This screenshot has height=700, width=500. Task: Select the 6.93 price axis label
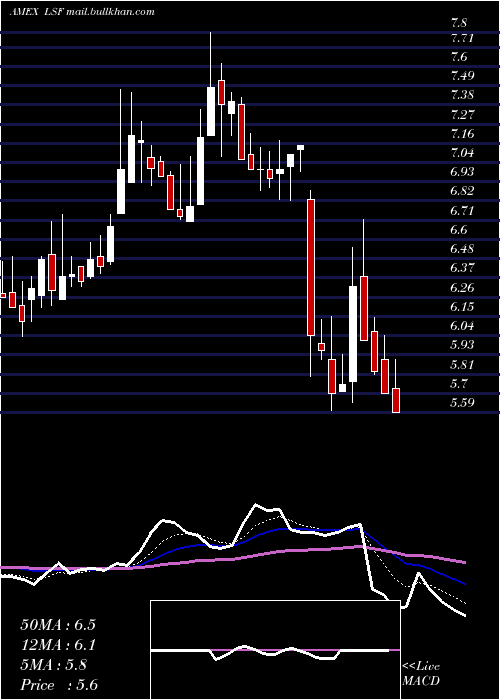point(463,172)
